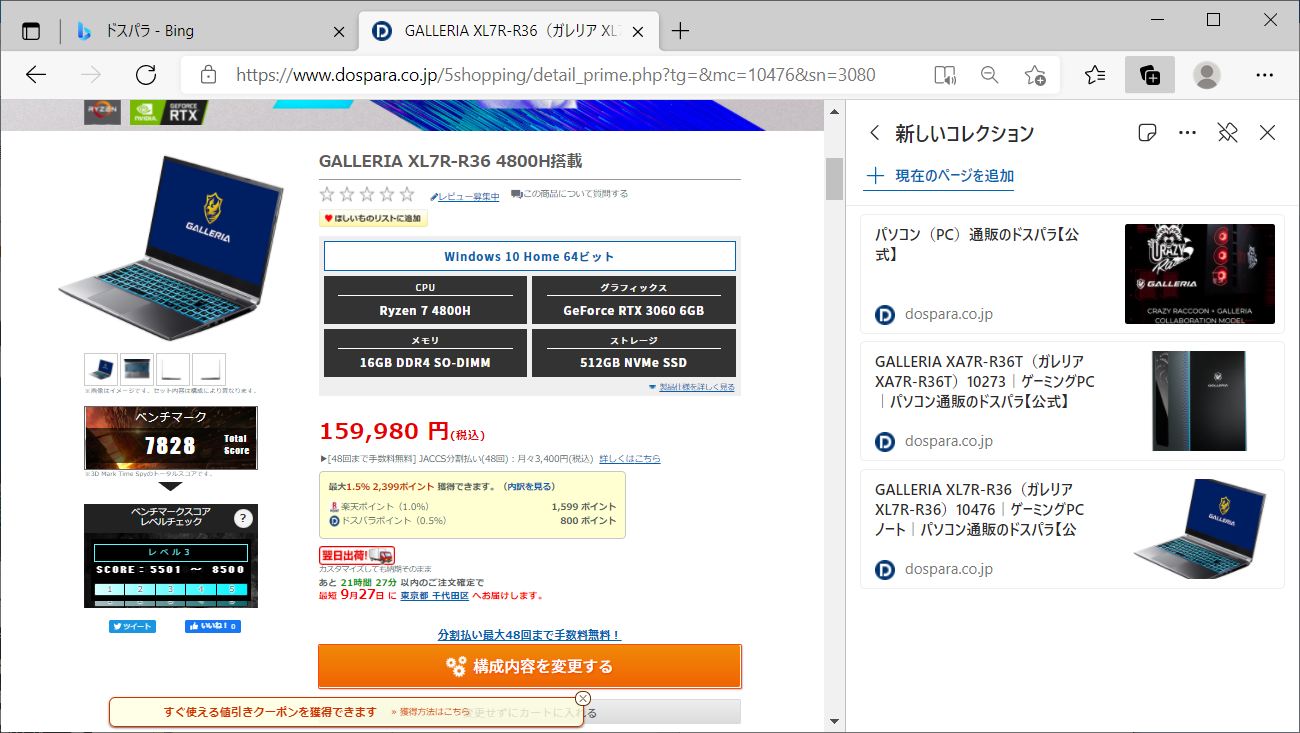Tweet this product page
The image size is (1300, 733).
click(x=132, y=627)
